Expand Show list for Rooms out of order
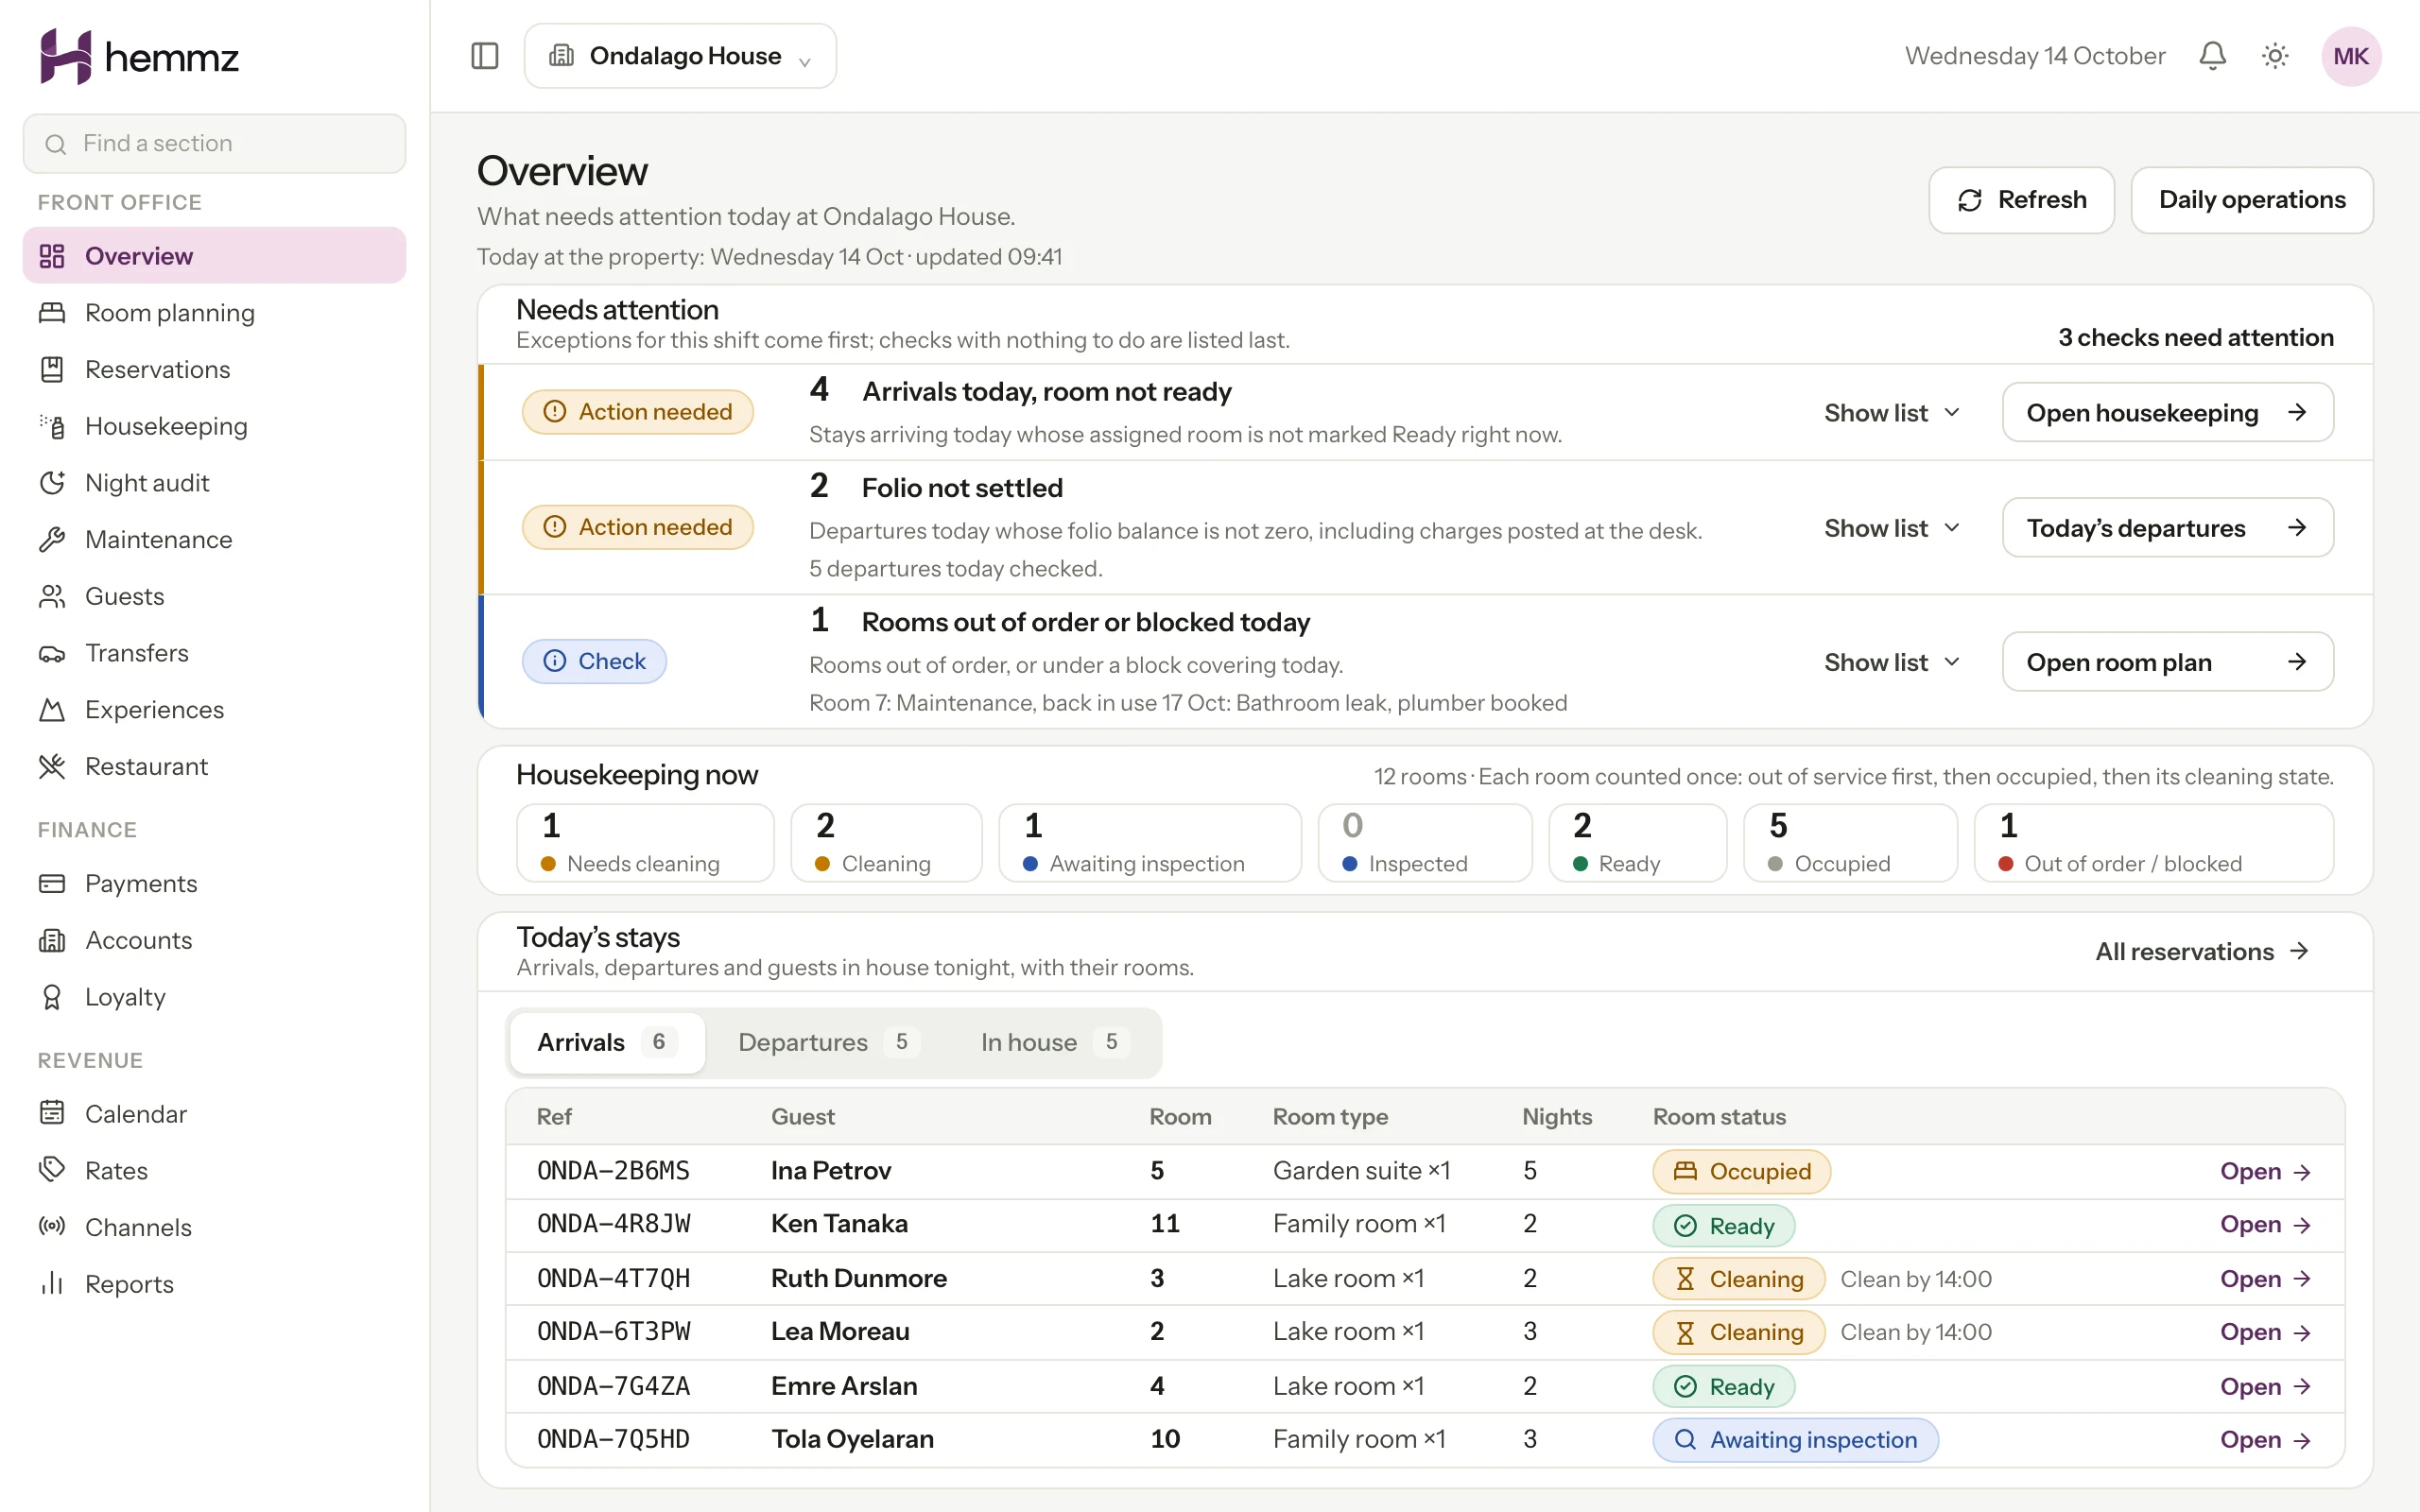Viewport: 2420px width, 1512px height. pyautogui.click(x=1892, y=662)
